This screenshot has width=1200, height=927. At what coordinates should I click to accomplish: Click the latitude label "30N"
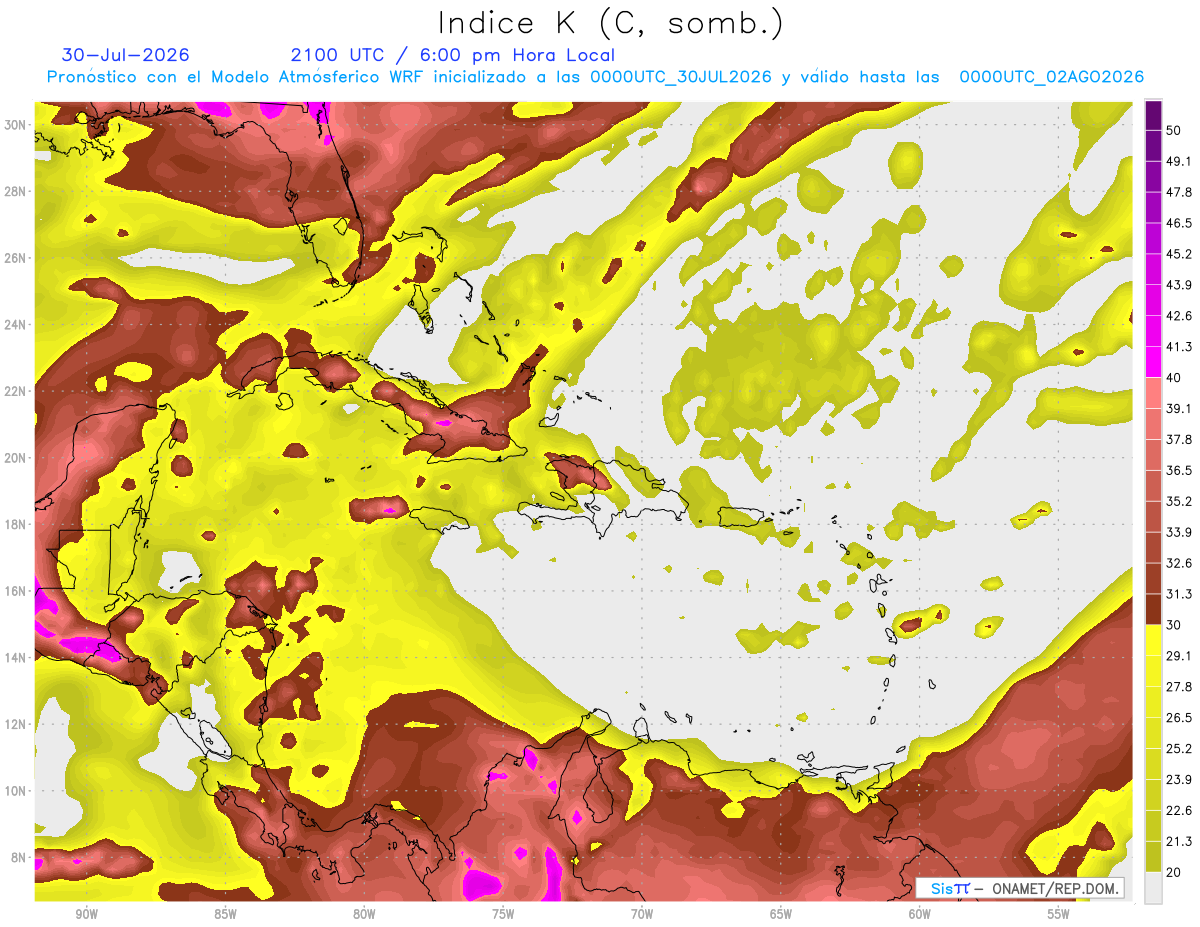[x=15, y=125]
